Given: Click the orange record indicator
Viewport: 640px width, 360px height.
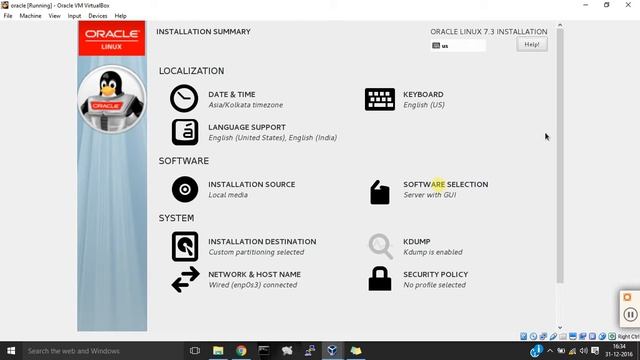Looking at the screenshot, I should click(x=627, y=297).
